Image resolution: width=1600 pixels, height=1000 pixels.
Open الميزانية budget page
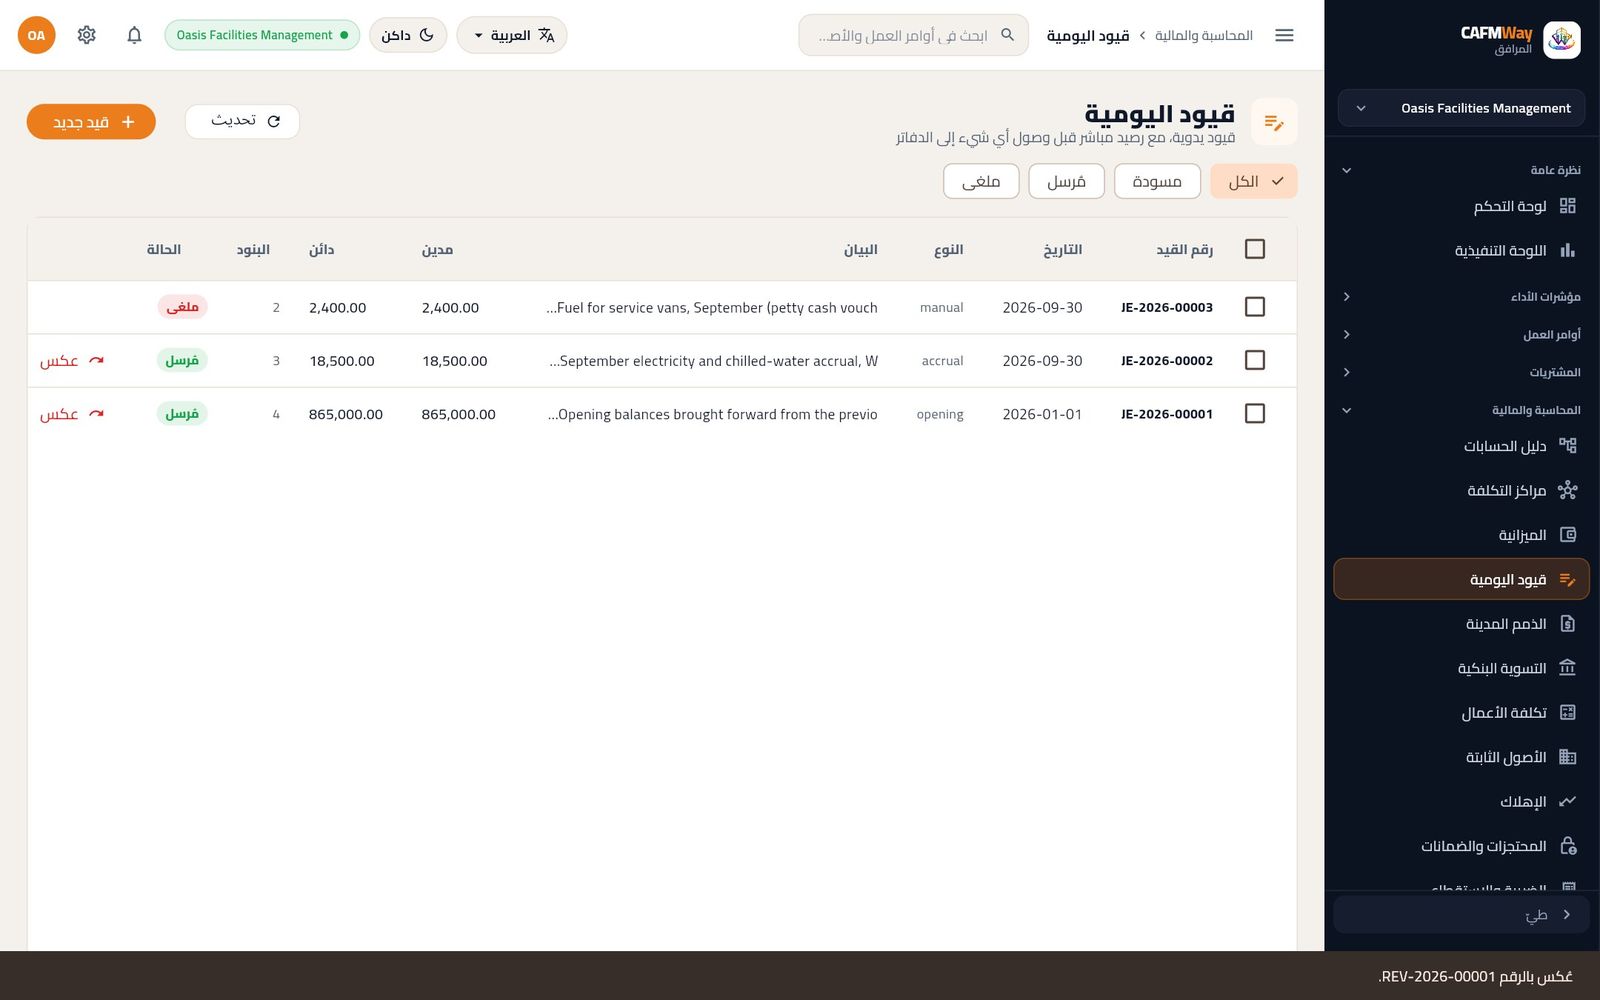pos(1461,535)
